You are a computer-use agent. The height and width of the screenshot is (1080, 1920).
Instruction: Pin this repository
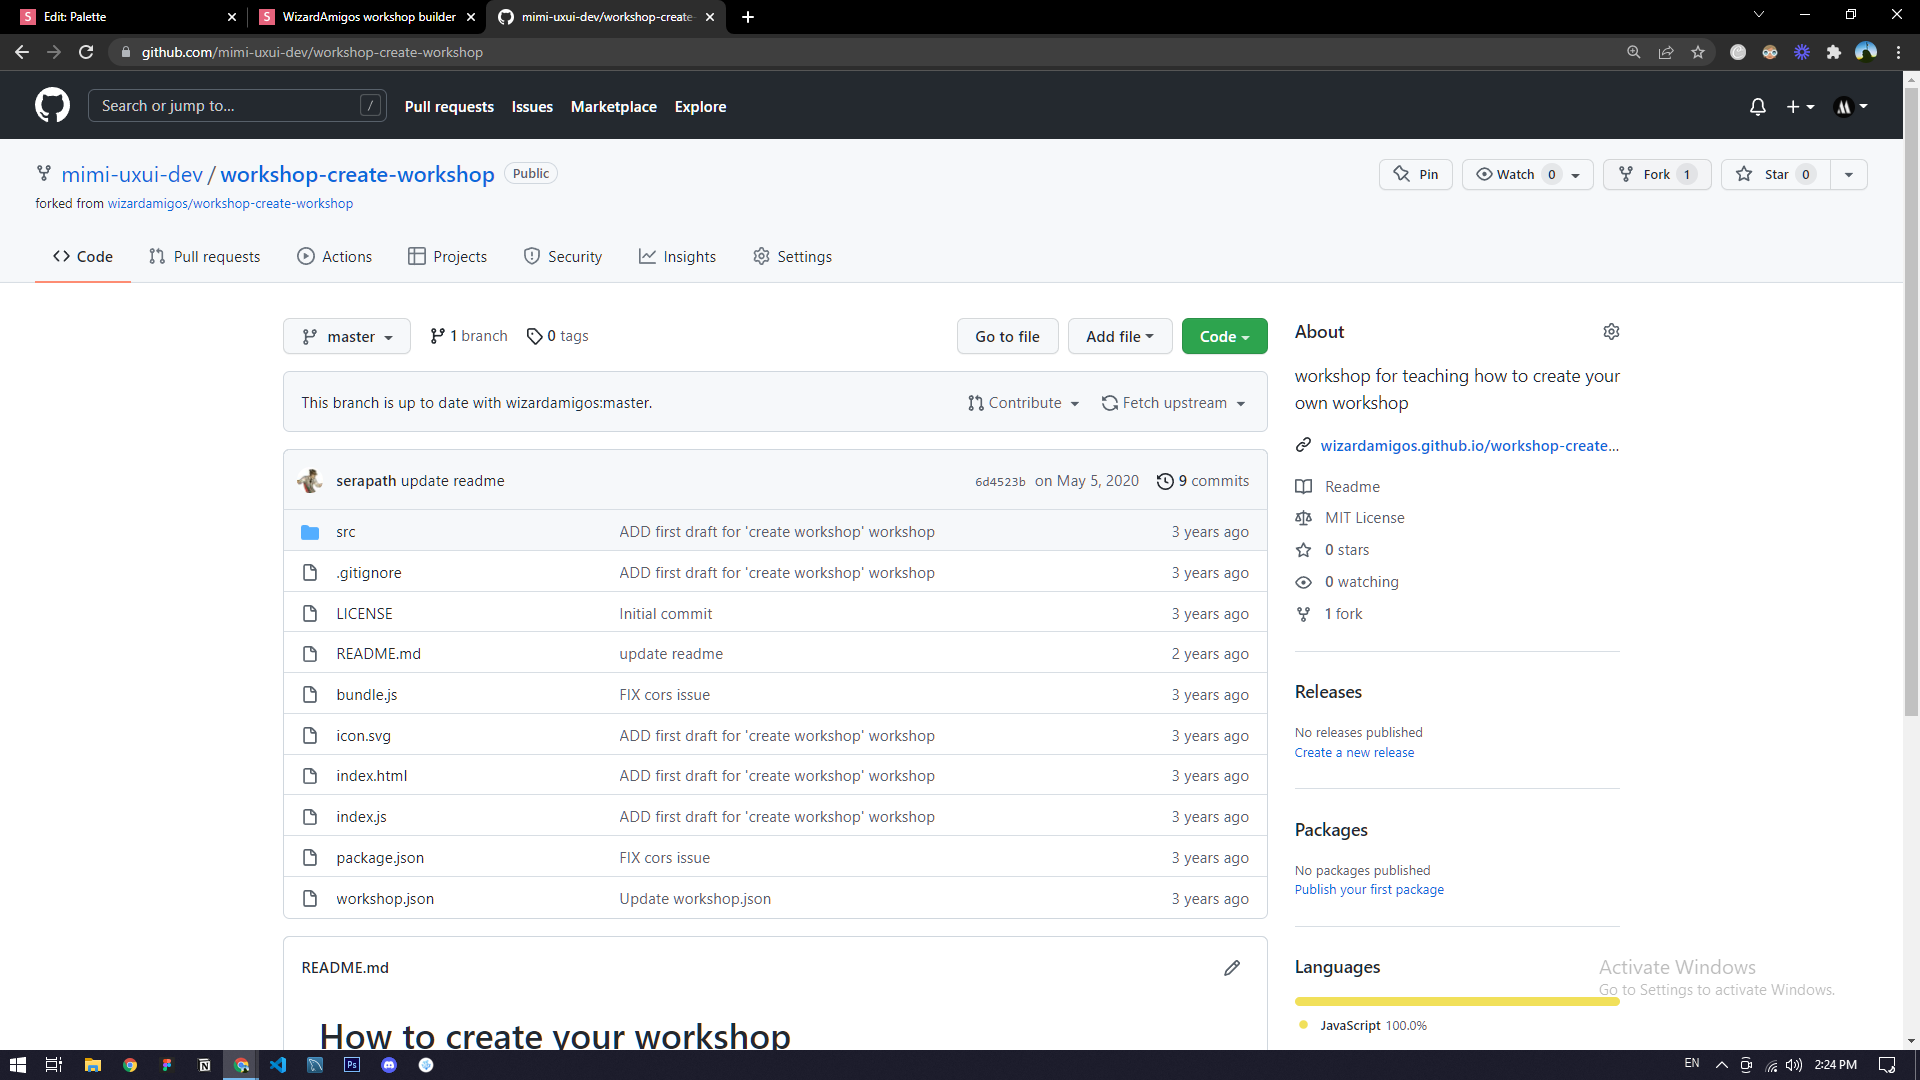coord(1416,174)
